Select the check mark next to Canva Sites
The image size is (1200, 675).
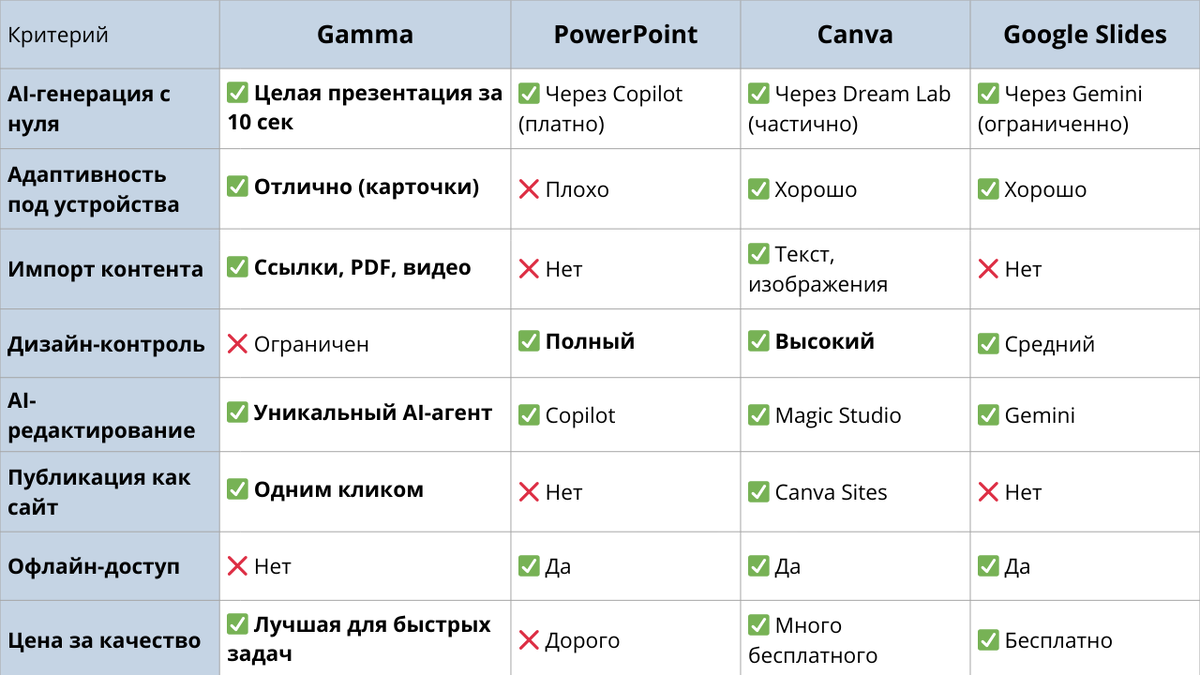[x=758, y=492]
